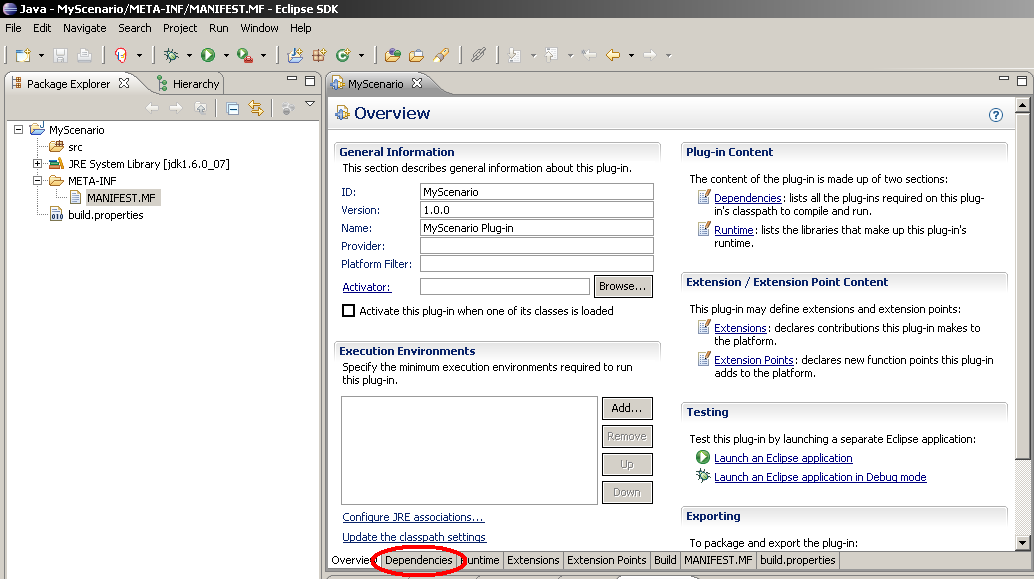Open the Navigate menu

pyautogui.click(x=84, y=28)
